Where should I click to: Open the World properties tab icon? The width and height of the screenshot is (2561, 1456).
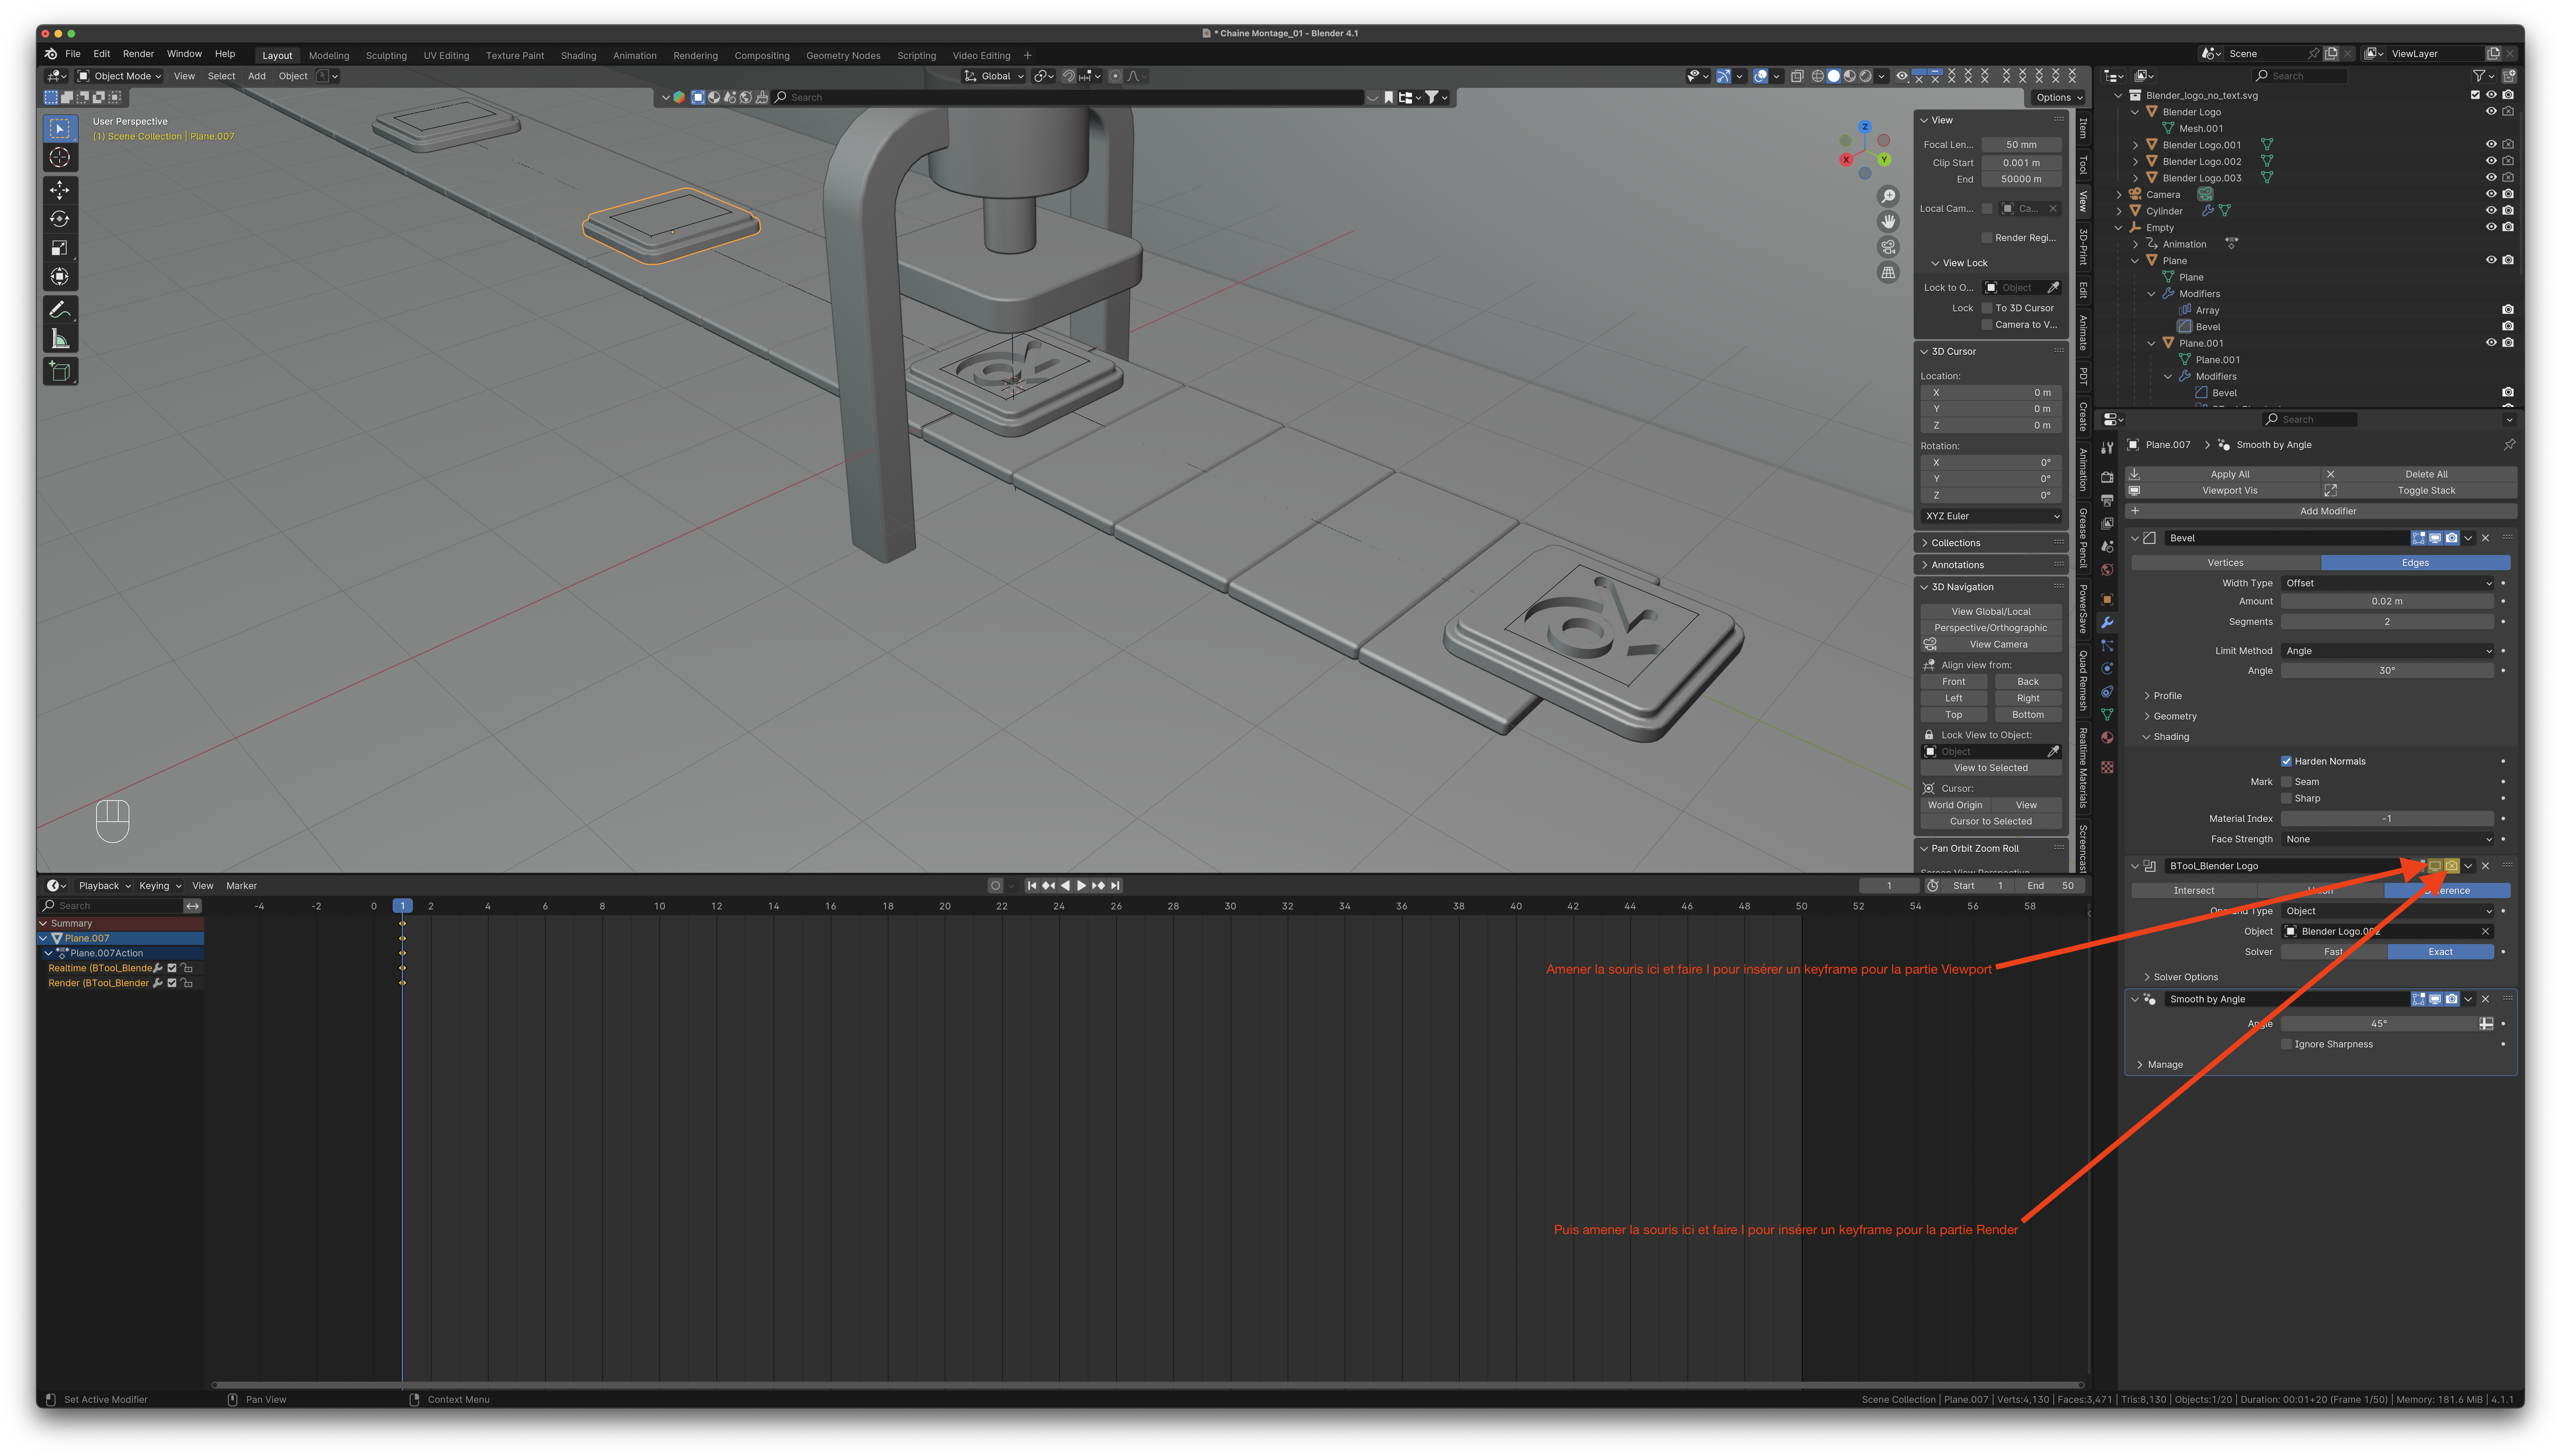click(2107, 570)
